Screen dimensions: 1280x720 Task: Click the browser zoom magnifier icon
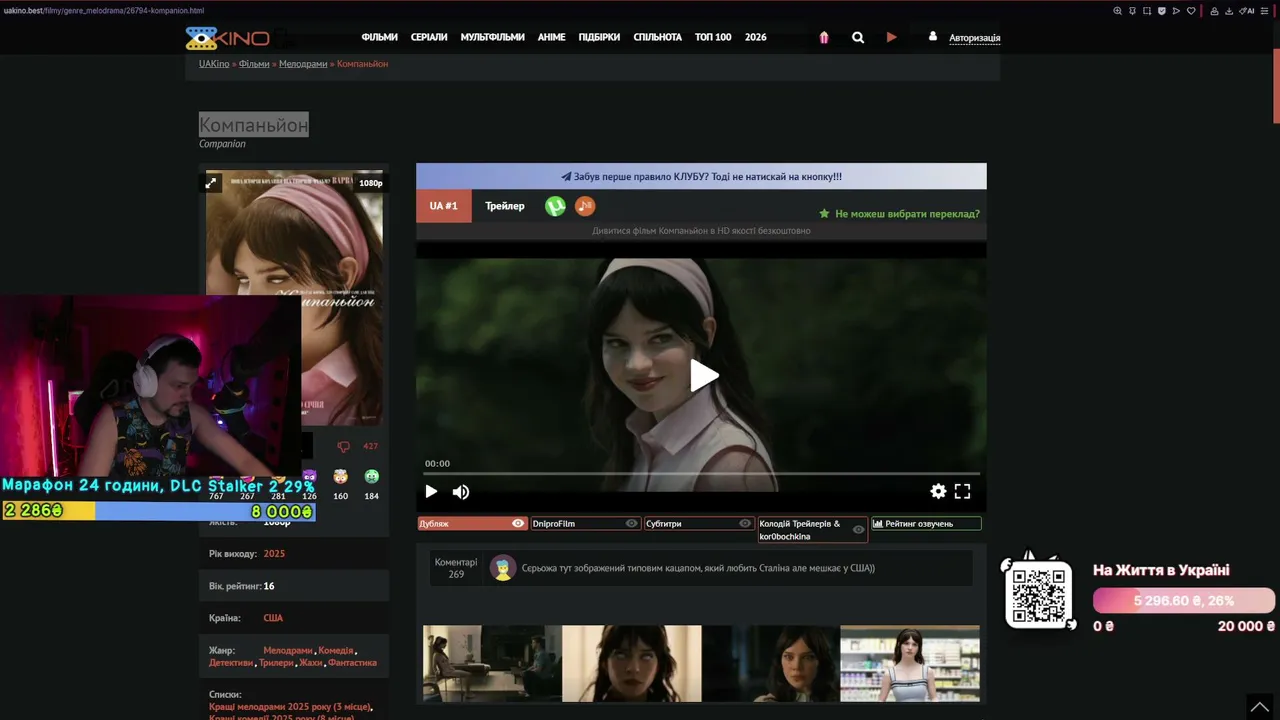pyautogui.click(x=1117, y=11)
